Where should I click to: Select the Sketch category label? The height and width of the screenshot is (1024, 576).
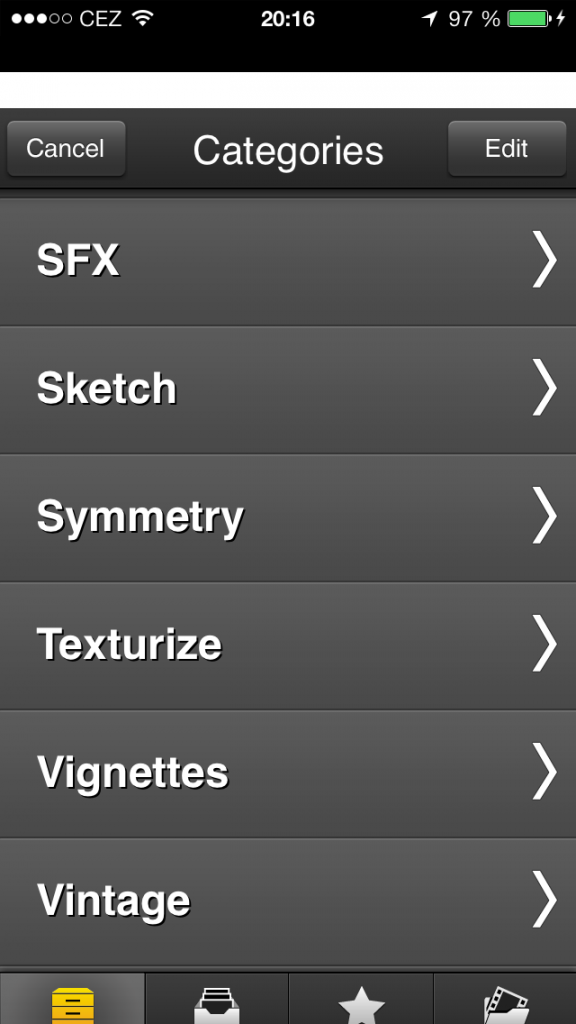tap(106, 389)
